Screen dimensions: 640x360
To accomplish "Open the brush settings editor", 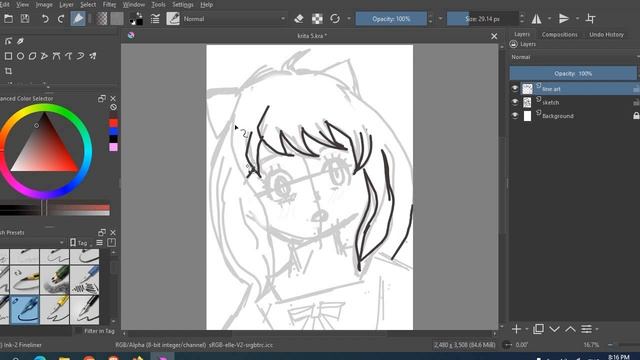I will 155,19.
